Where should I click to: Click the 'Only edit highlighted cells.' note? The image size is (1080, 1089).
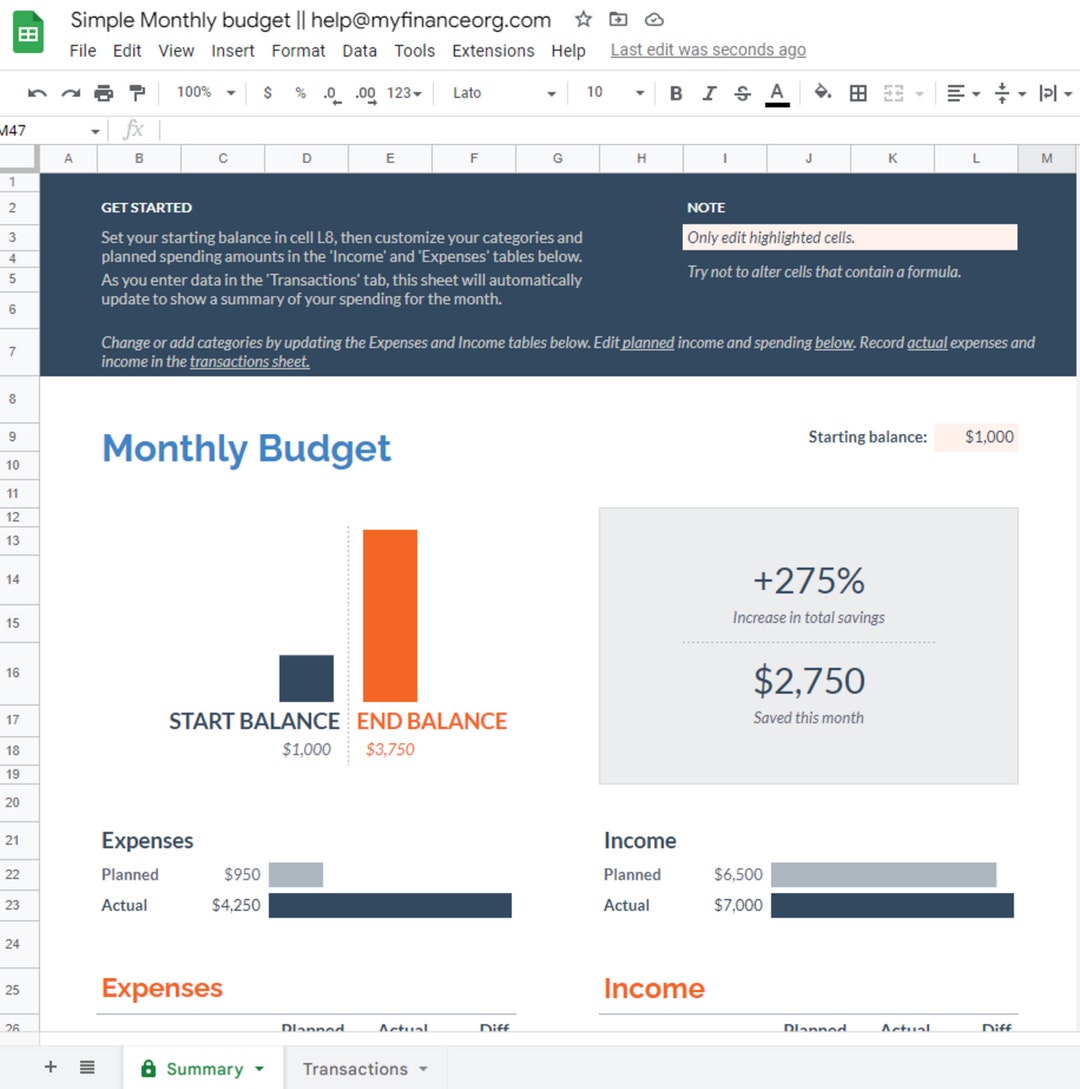click(850, 238)
